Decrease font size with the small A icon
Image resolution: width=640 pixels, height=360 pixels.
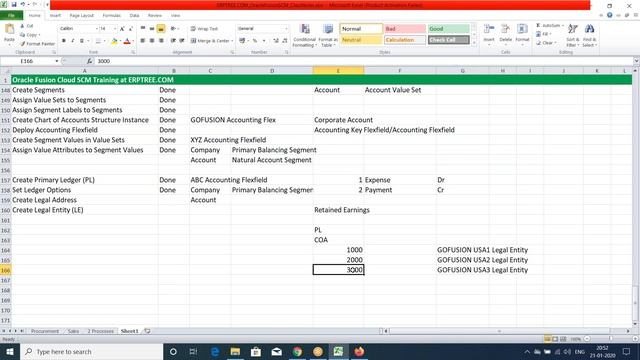click(131, 29)
